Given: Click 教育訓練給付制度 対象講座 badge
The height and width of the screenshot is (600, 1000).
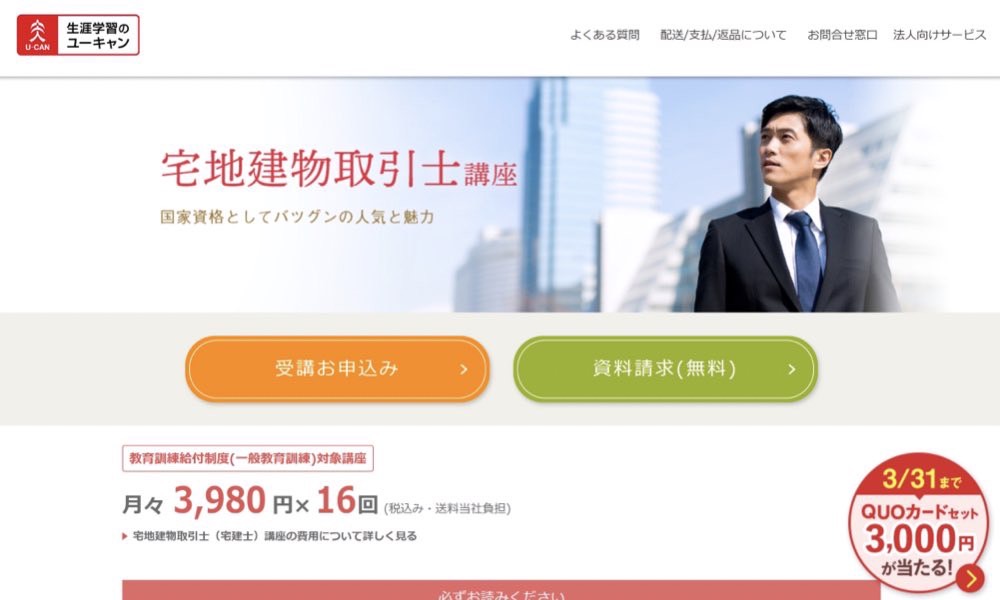Looking at the screenshot, I should (x=248, y=458).
